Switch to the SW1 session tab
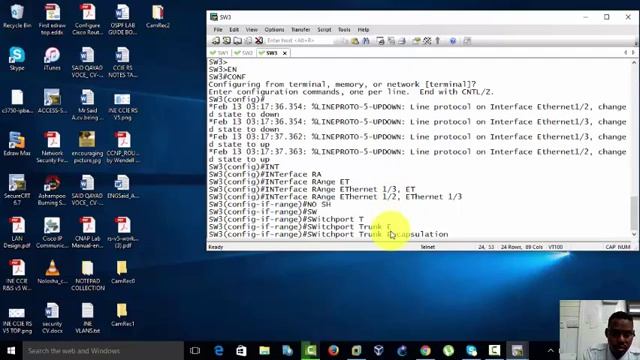This screenshot has width=640, height=360. [219, 53]
